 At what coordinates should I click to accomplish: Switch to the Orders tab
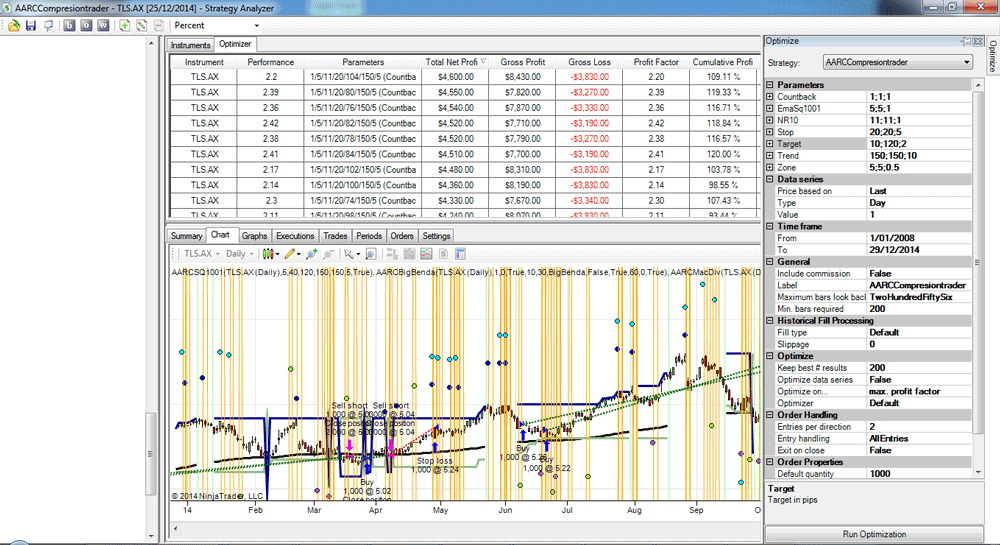pyautogui.click(x=402, y=236)
